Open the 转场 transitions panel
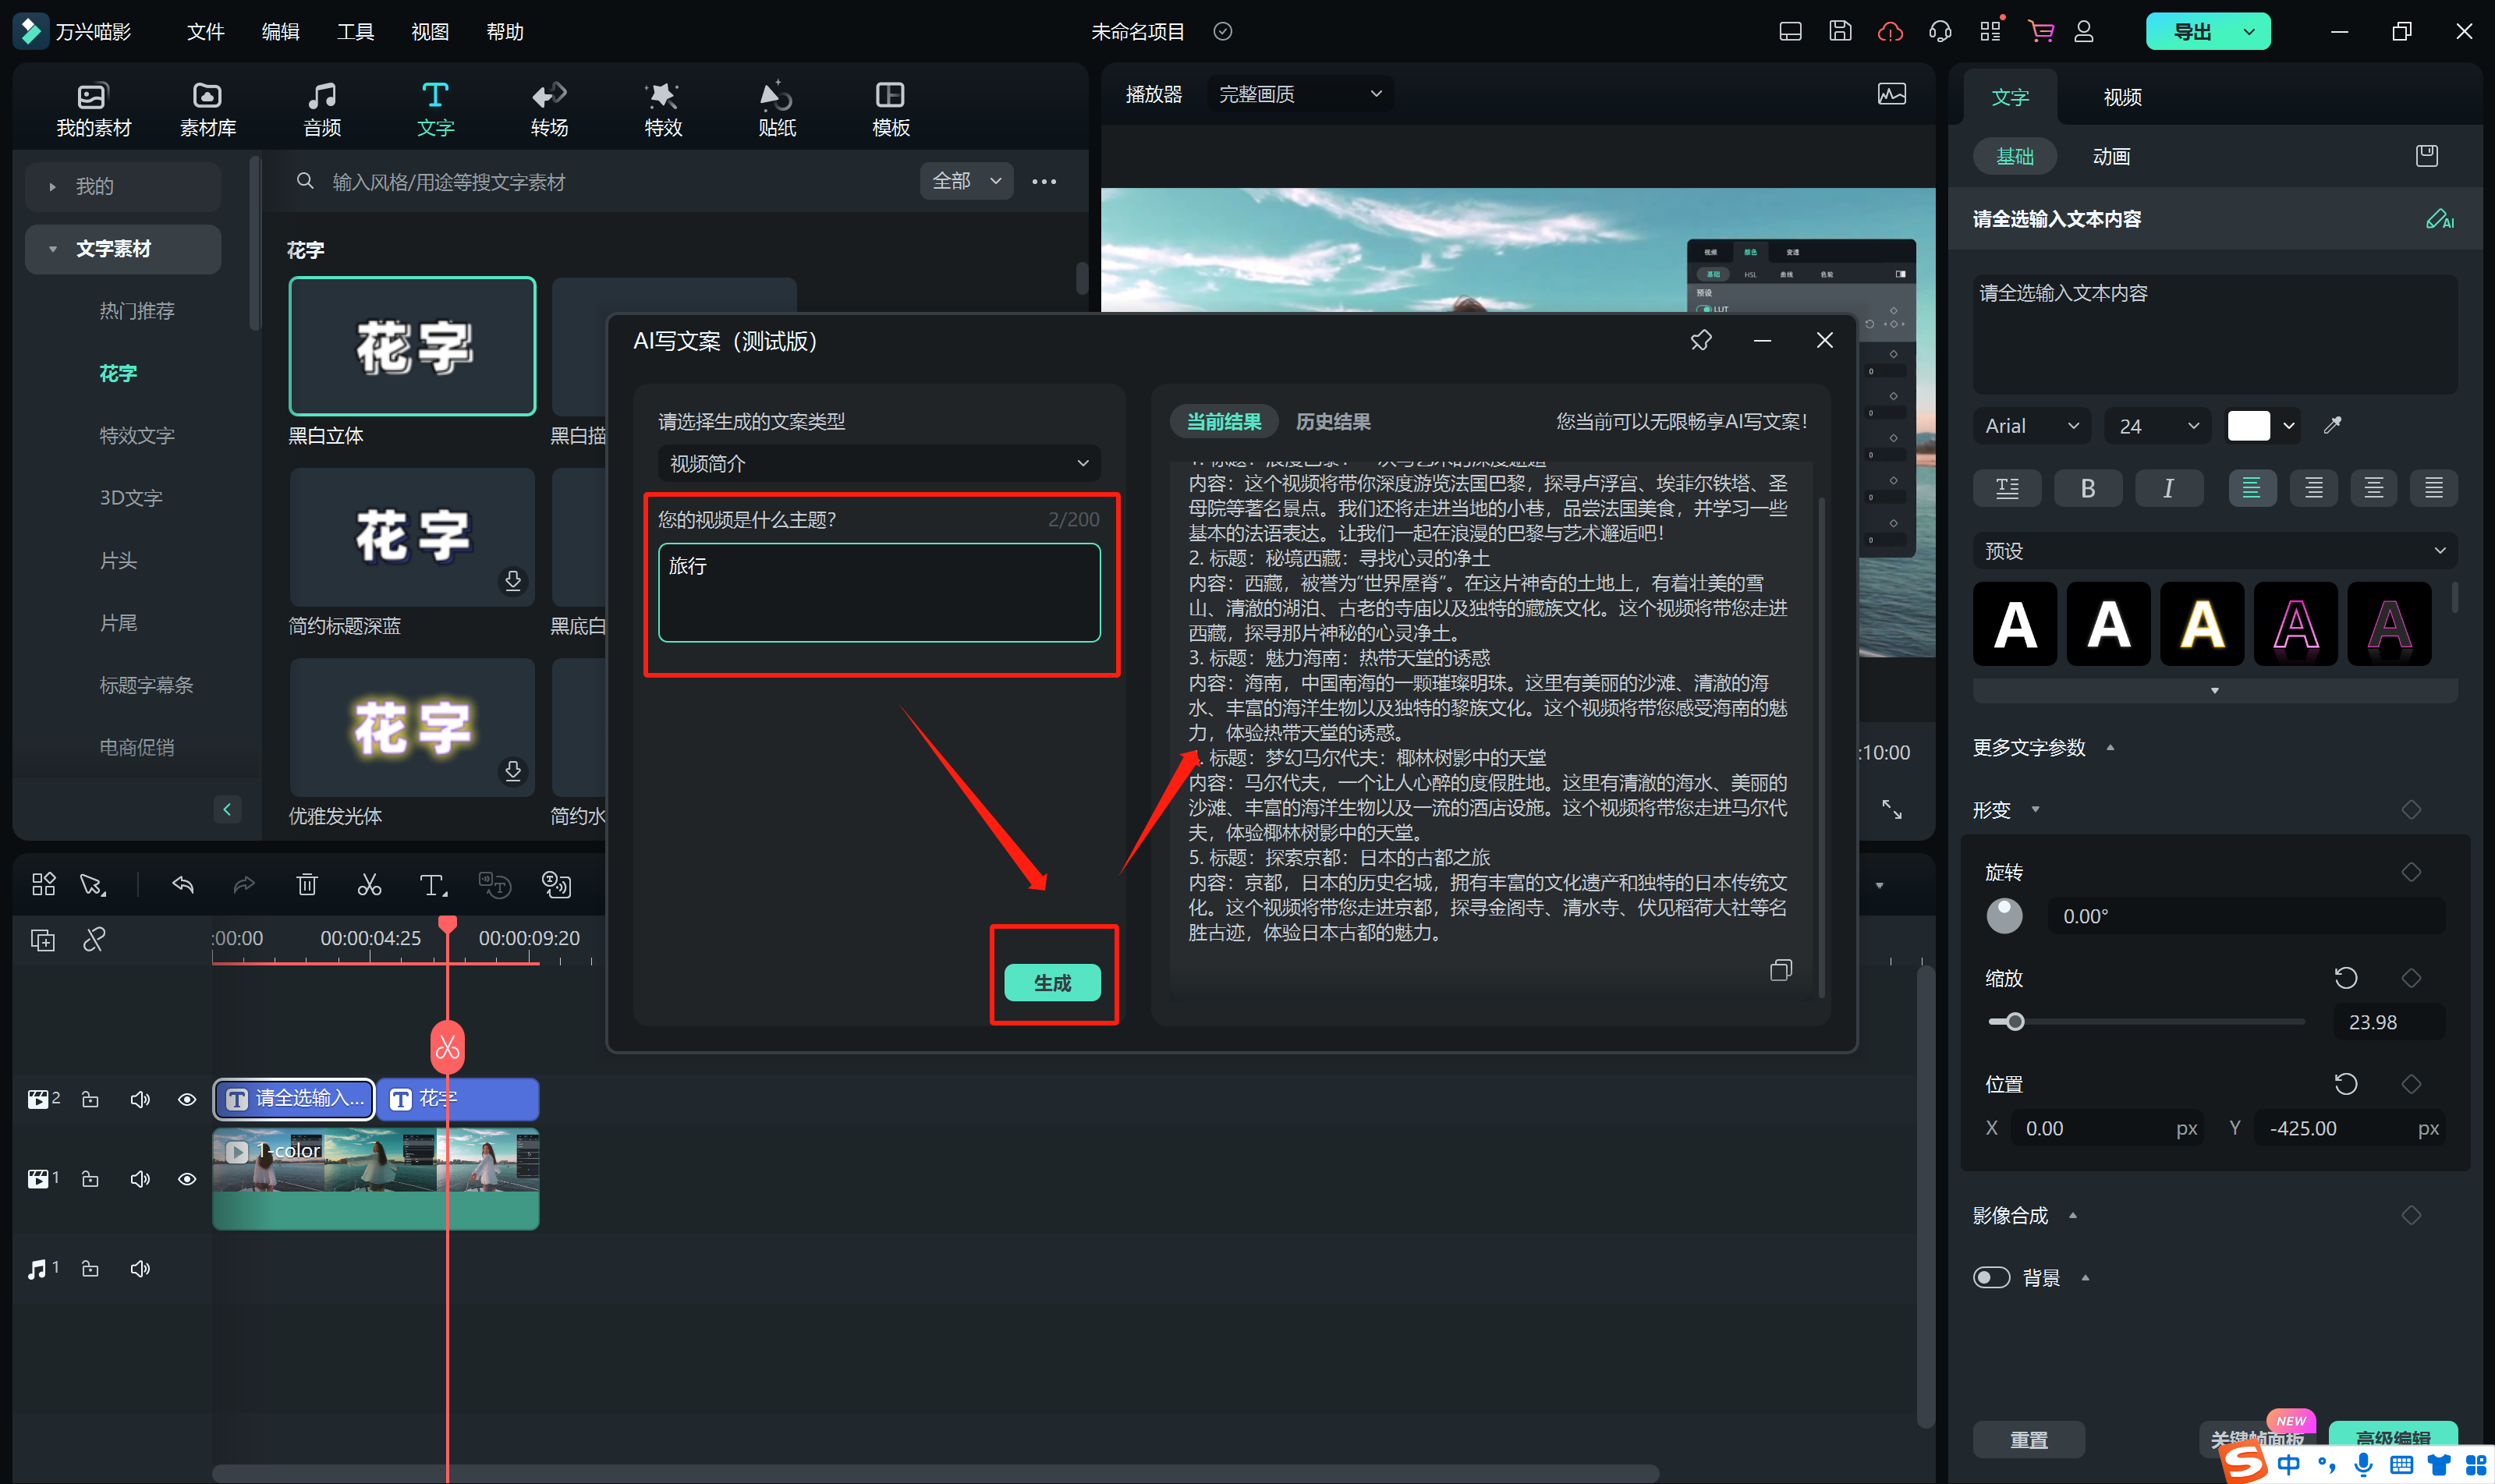 [x=549, y=108]
